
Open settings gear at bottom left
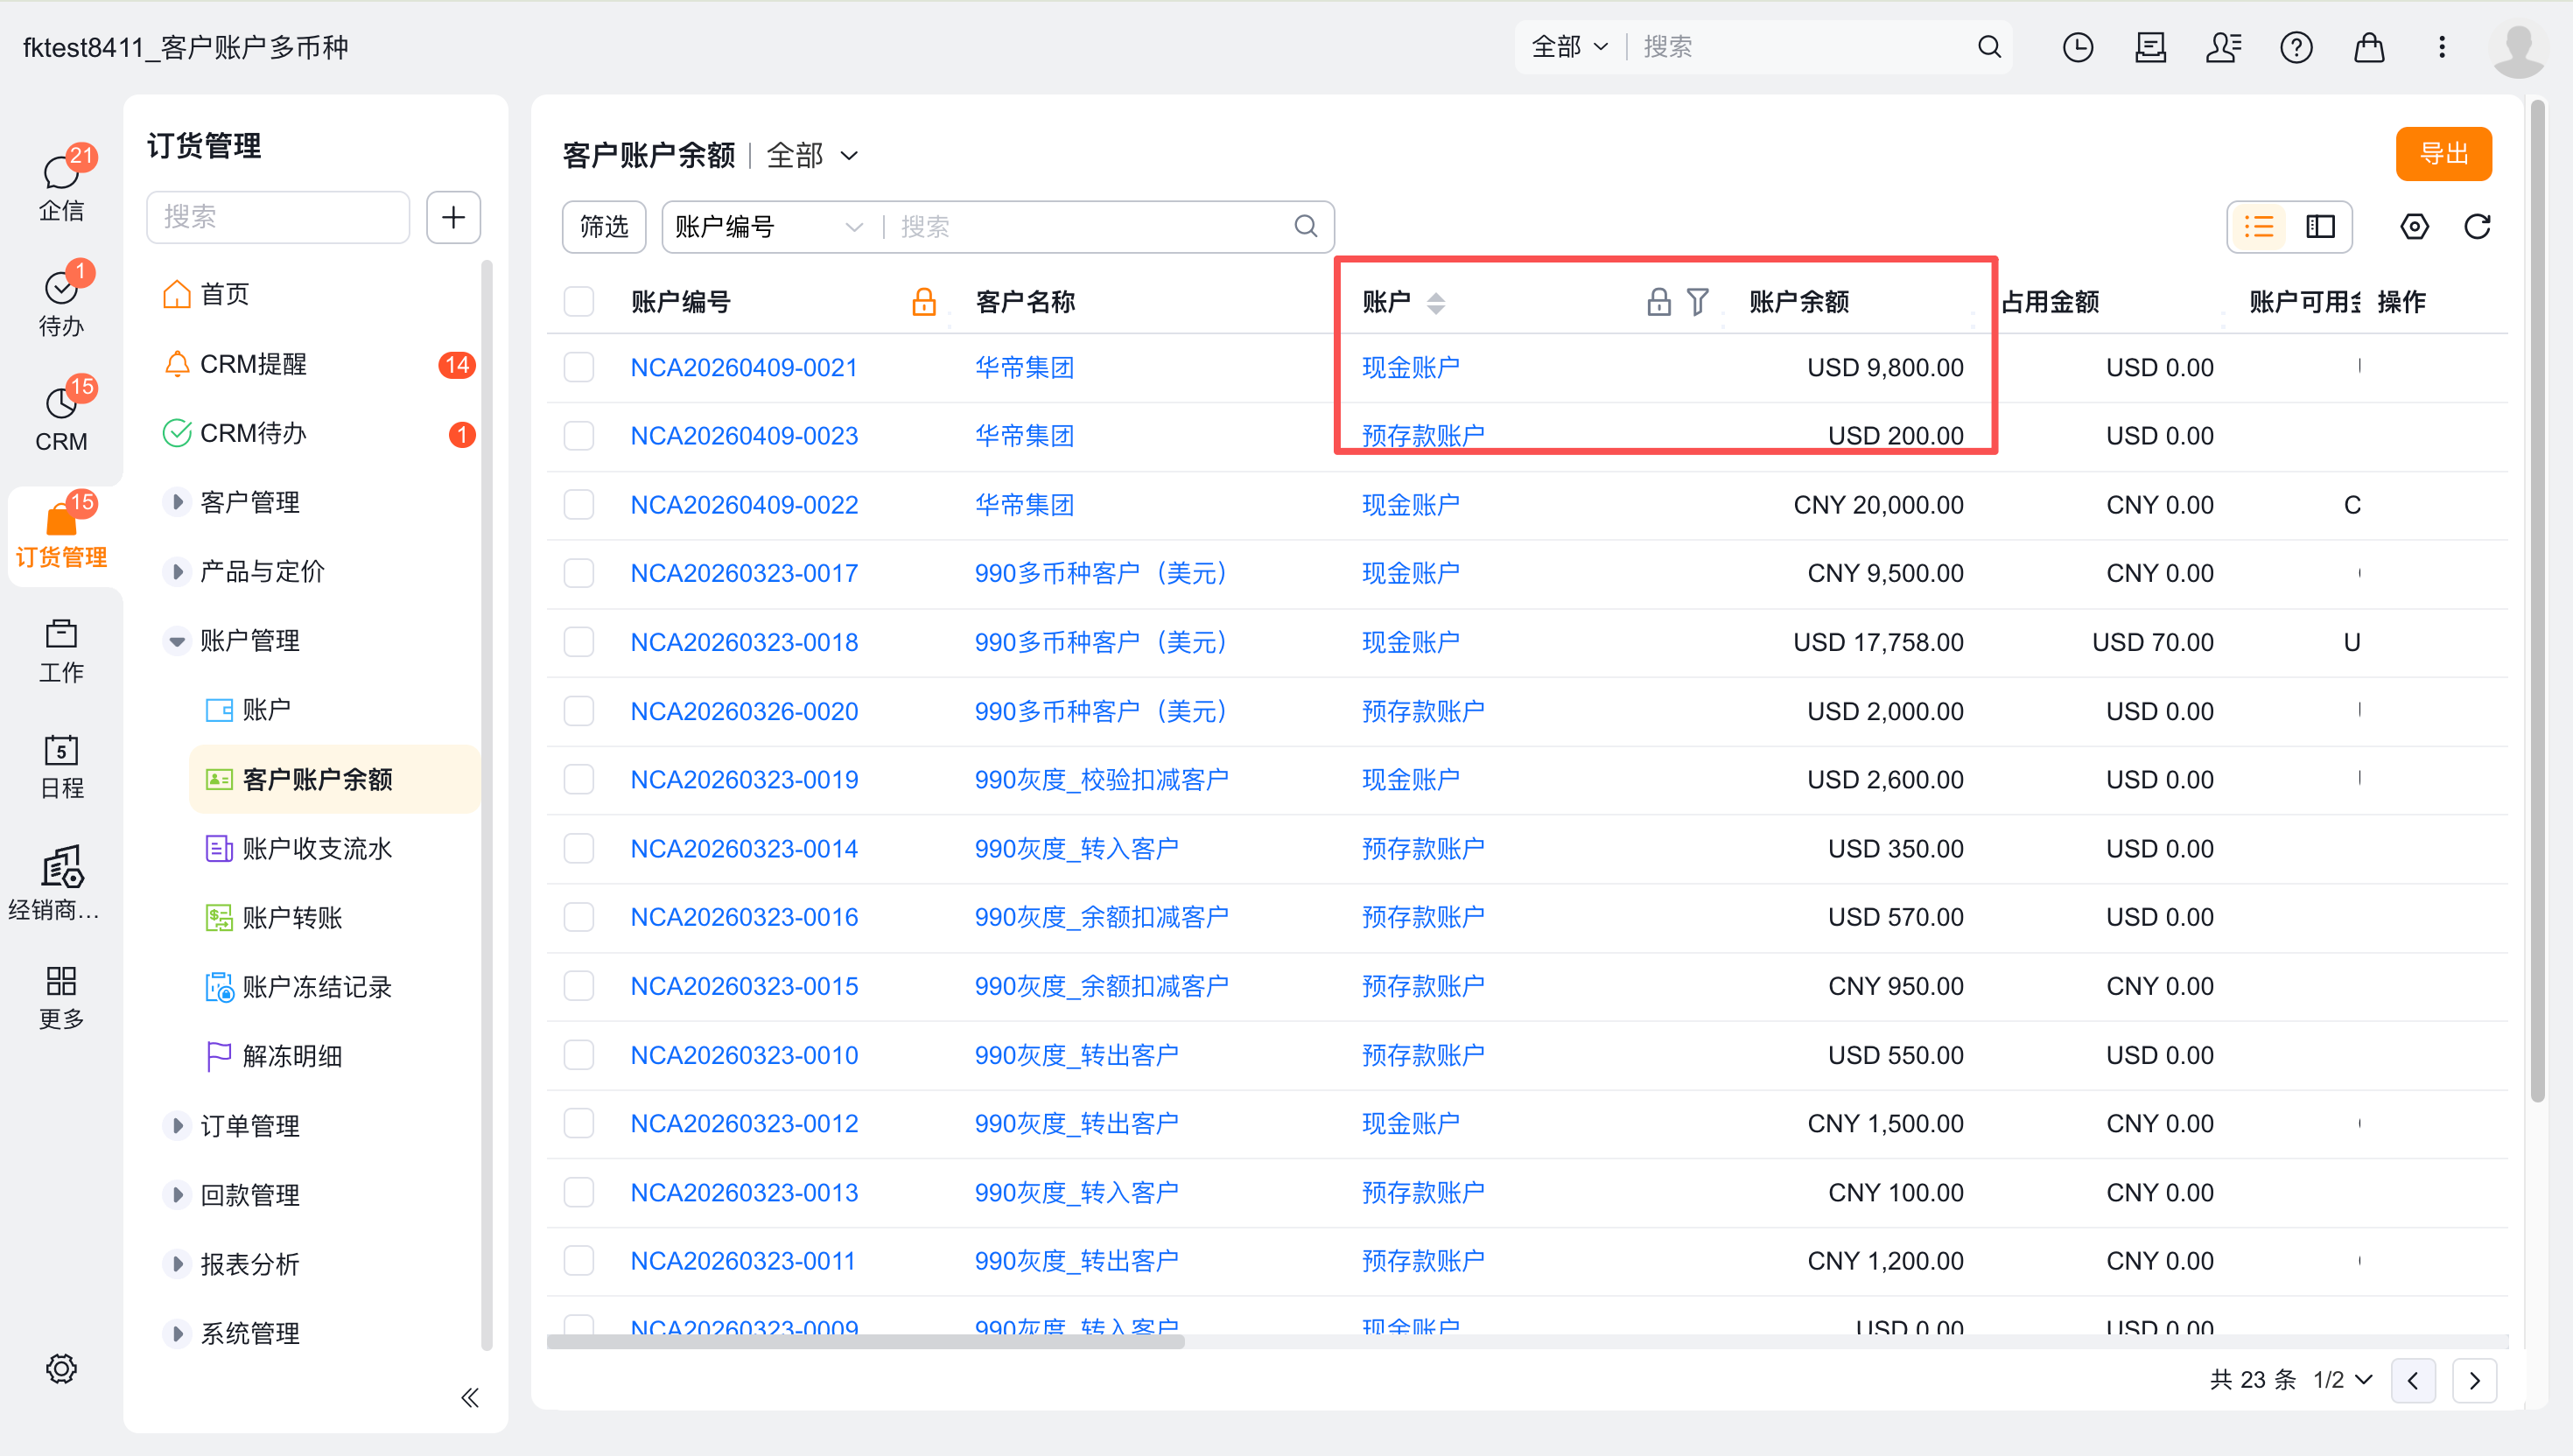click(61, 1368)
